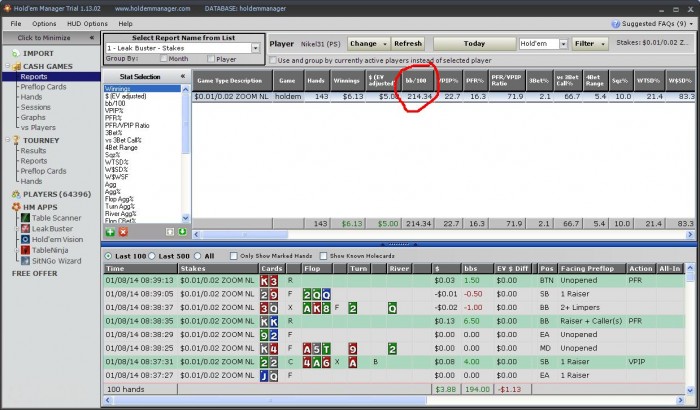Open Cash Games Graphs view
The height and width of the screenshot is (410, 700).
coord(33,117)
